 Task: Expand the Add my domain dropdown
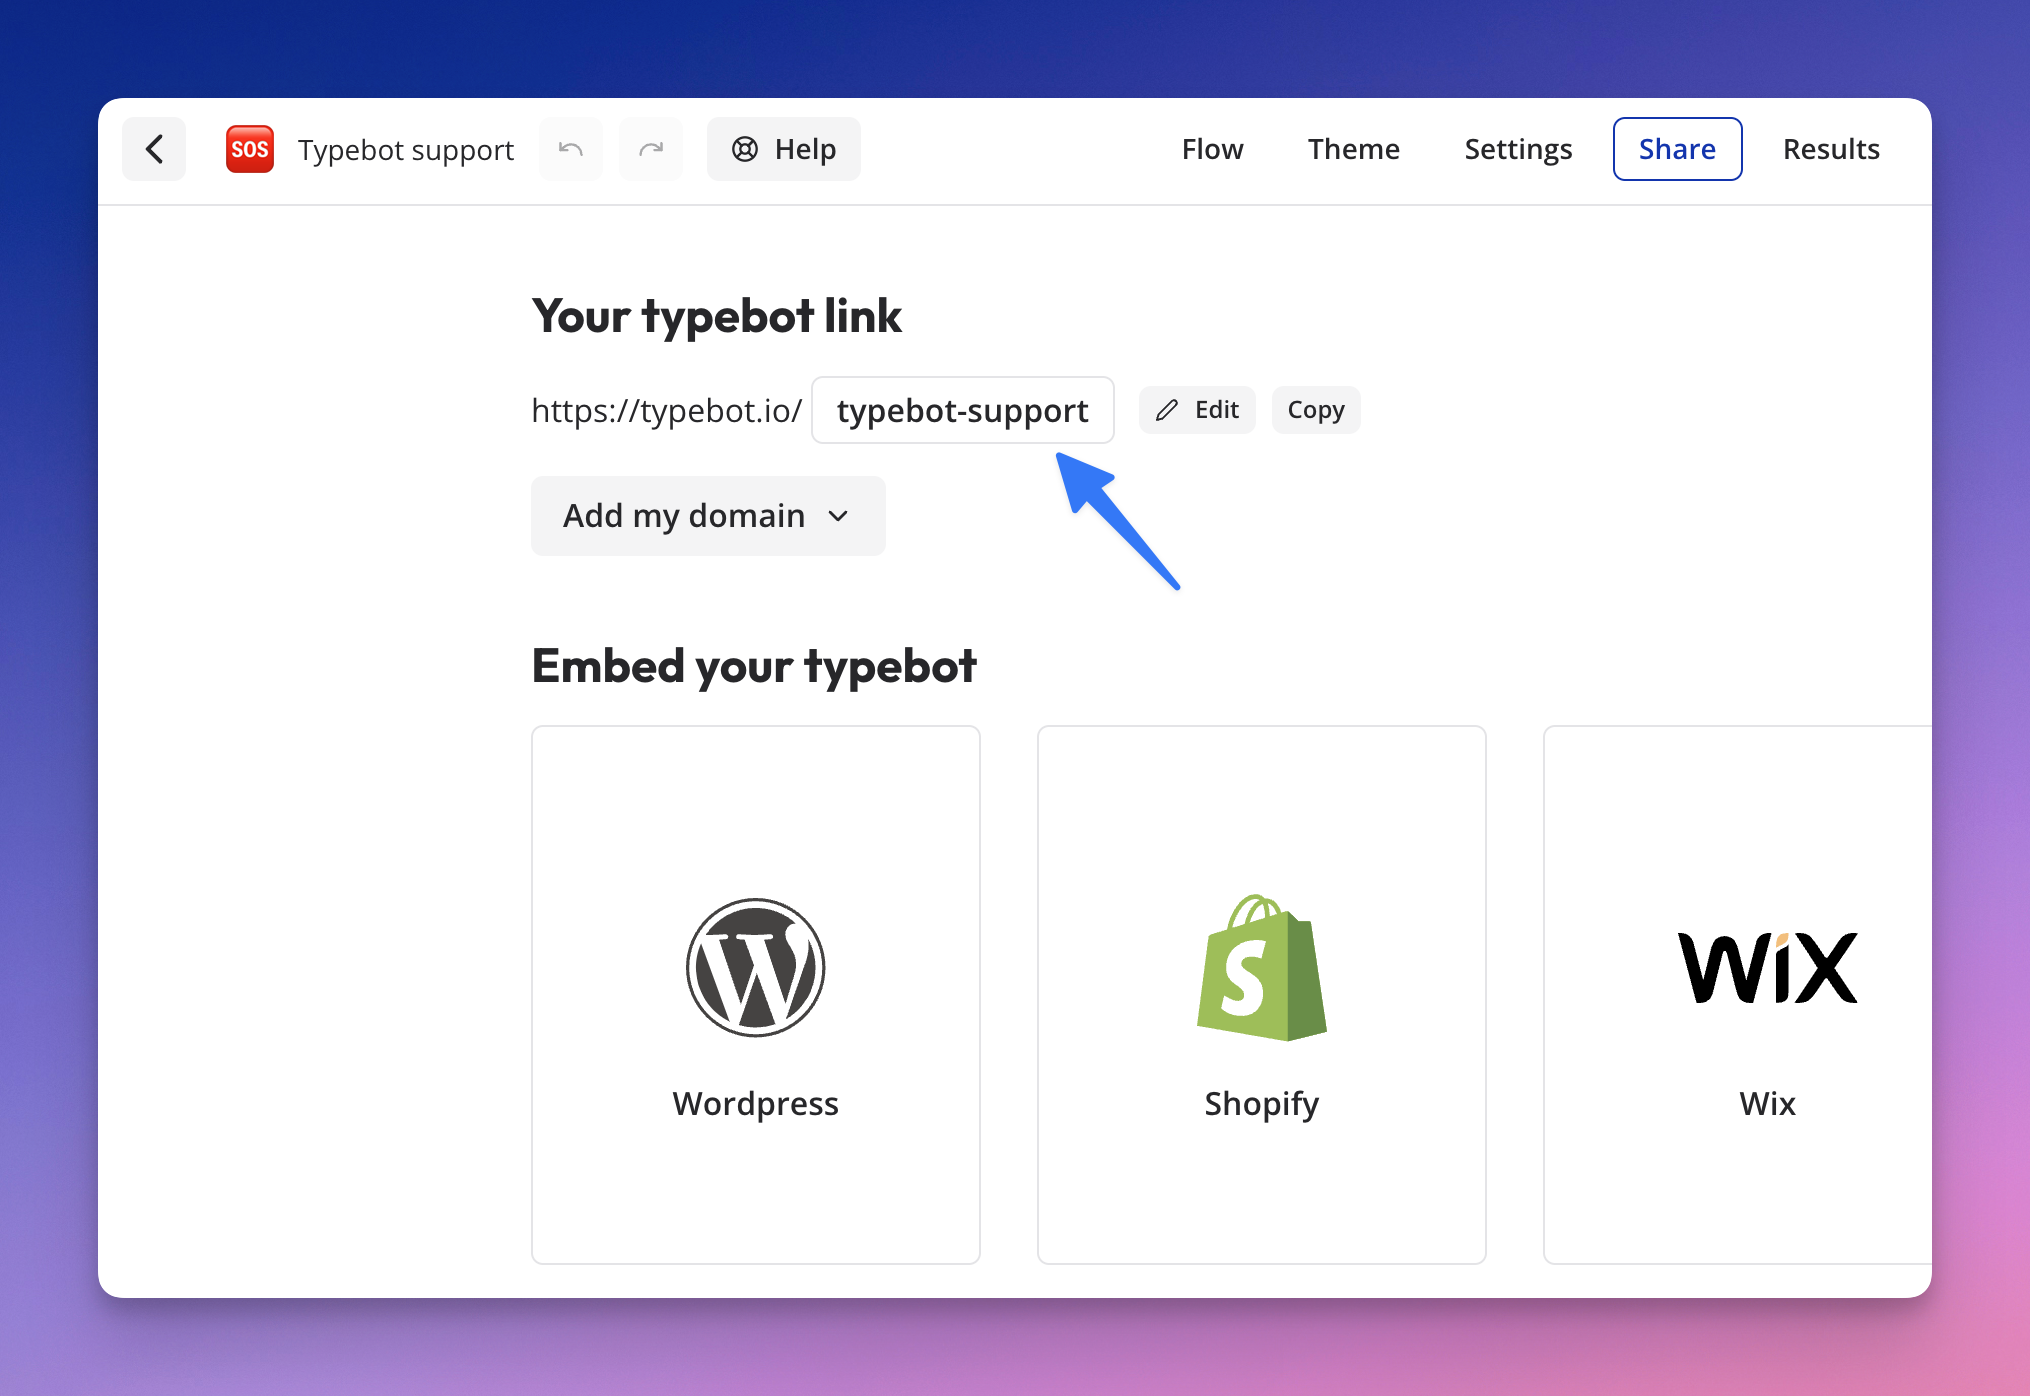(707, 516)
